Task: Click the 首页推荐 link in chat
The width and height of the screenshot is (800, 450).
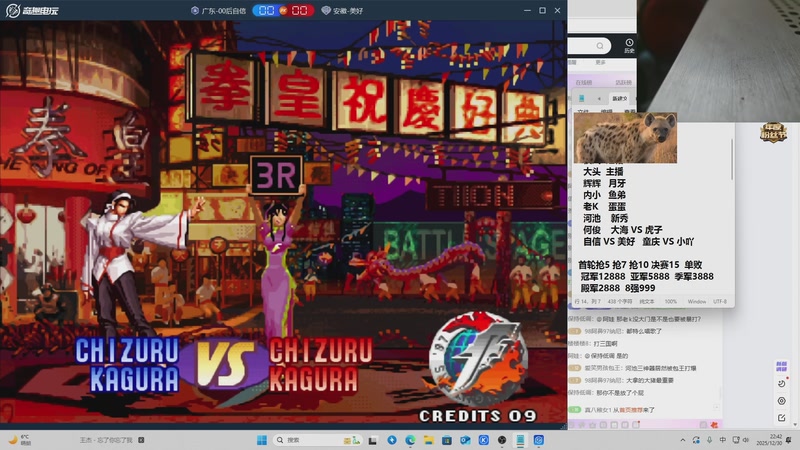Action: pyautogui.click(x=631, y=410)
